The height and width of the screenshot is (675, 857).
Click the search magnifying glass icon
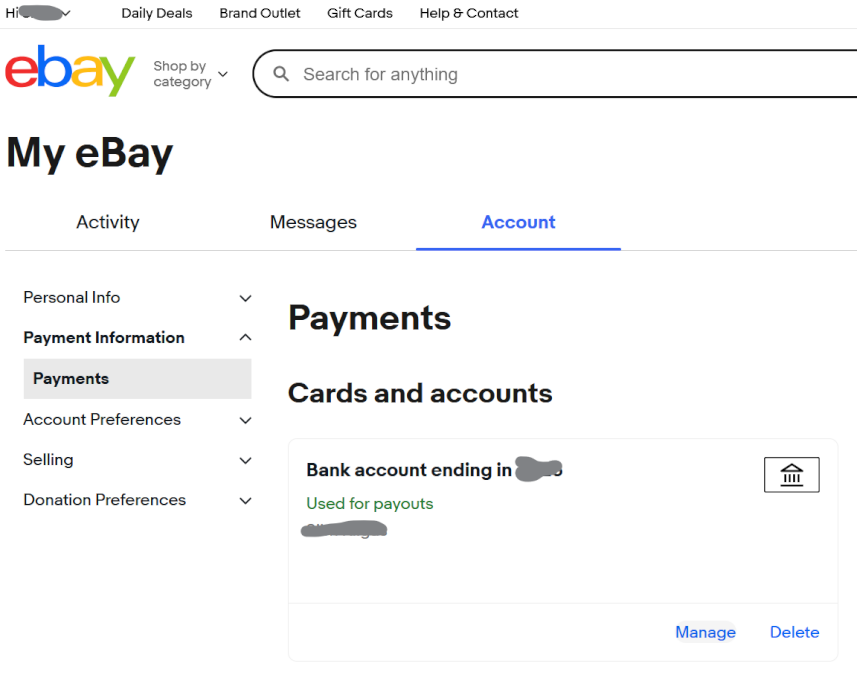pos(281,74)
